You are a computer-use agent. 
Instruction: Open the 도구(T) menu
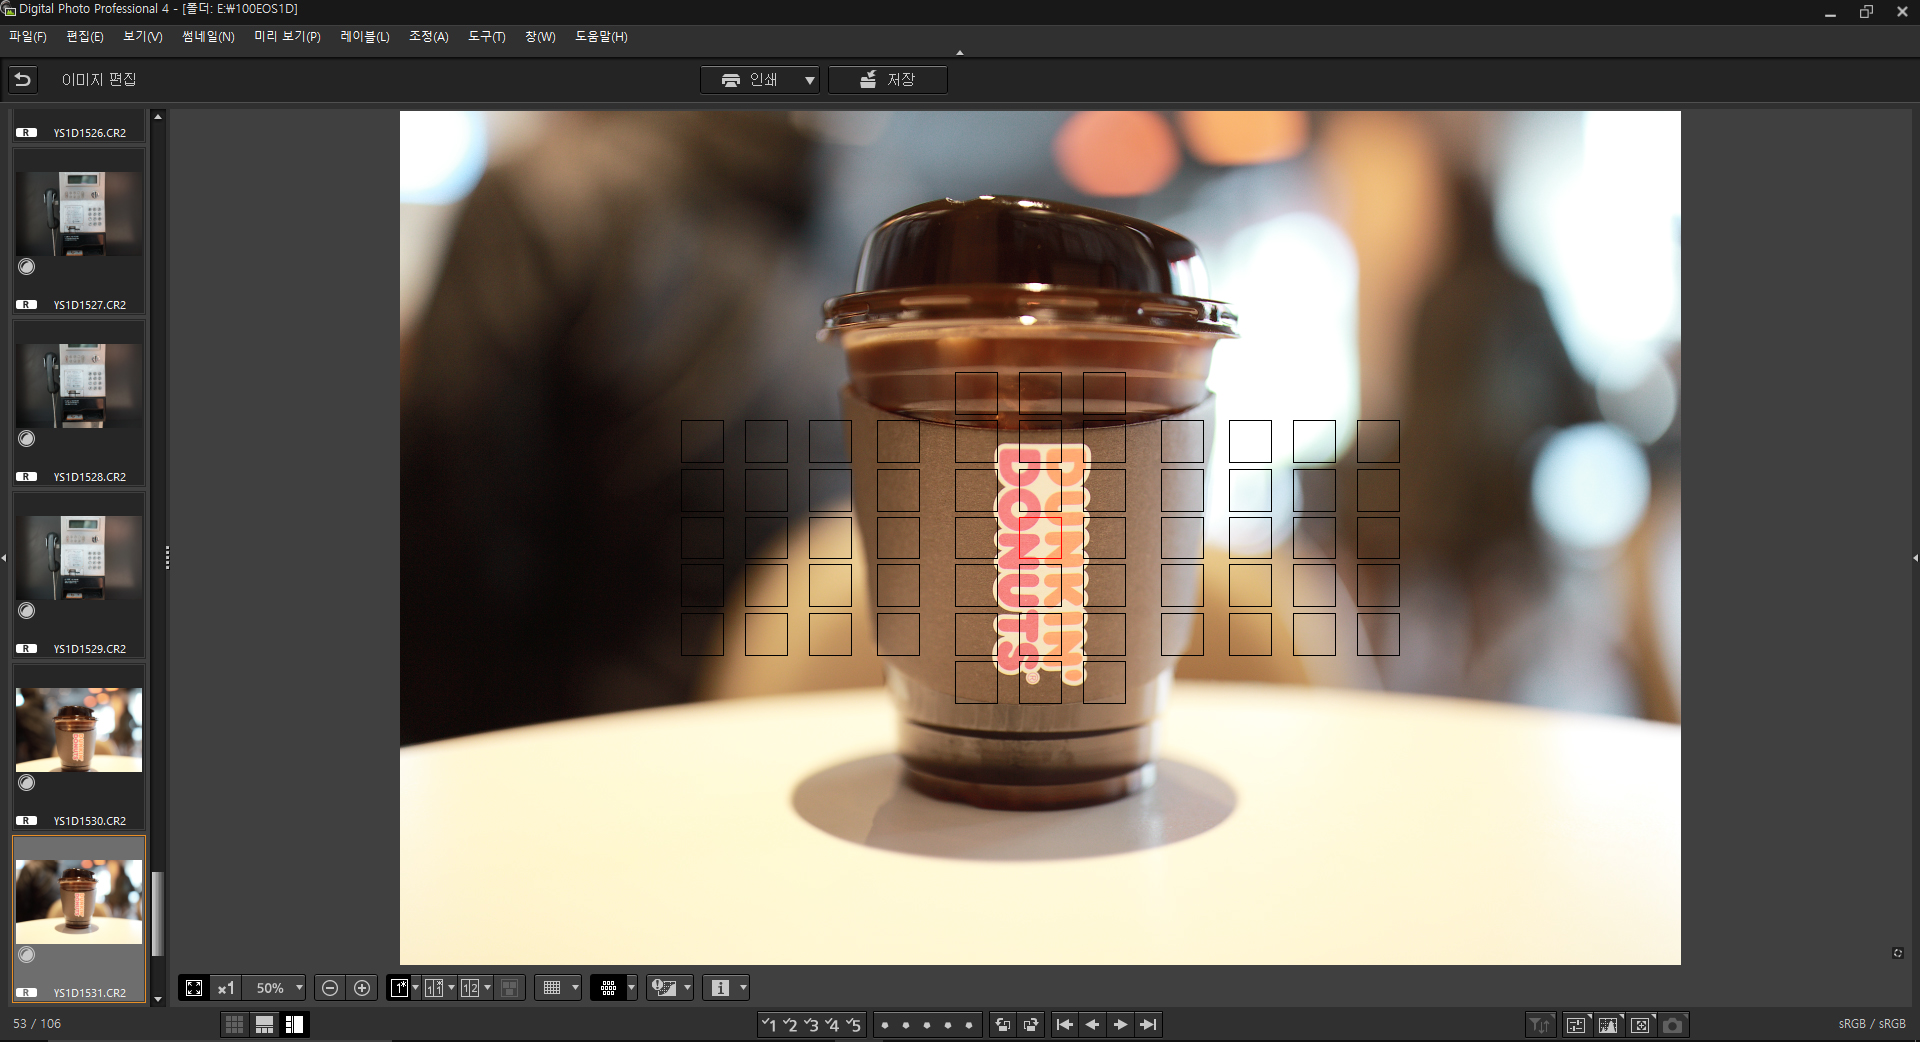click(x=487, y=36)
